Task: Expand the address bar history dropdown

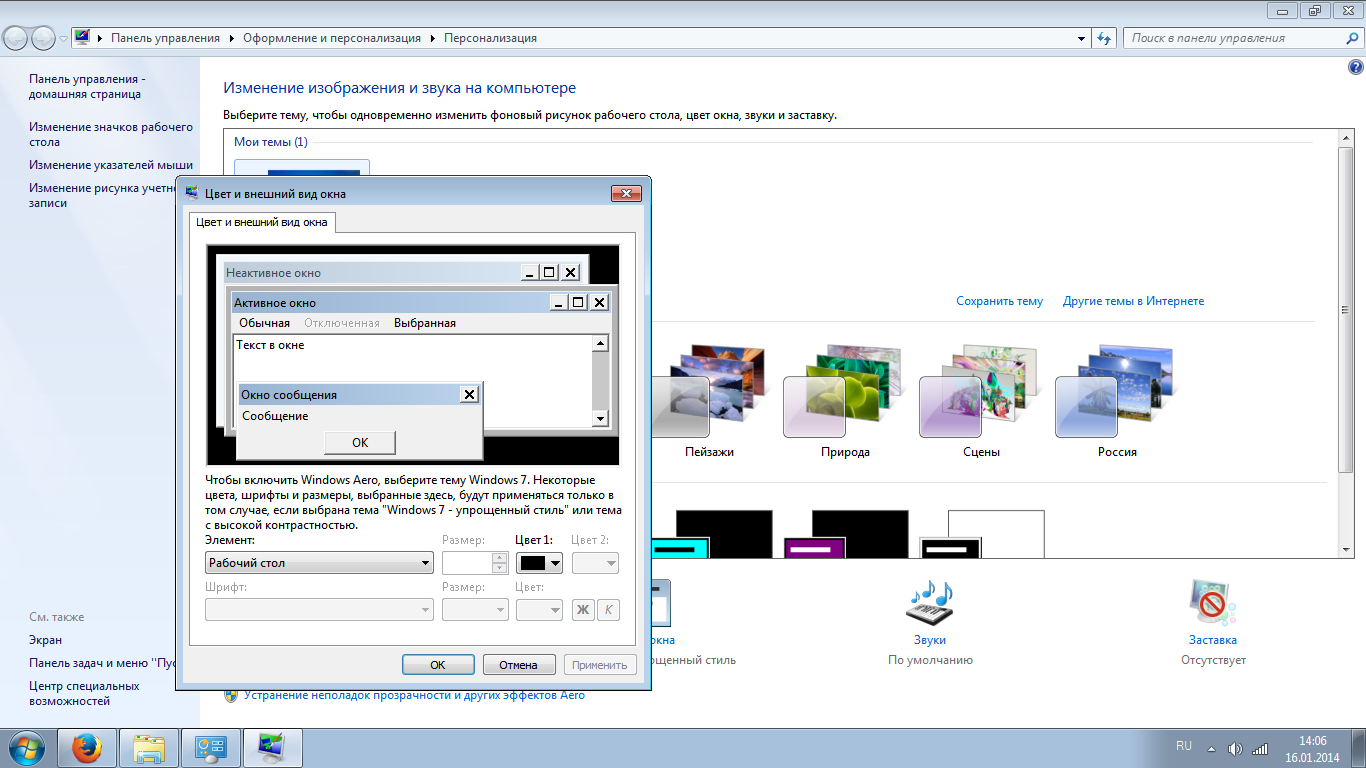Action: click(1082, 38)
